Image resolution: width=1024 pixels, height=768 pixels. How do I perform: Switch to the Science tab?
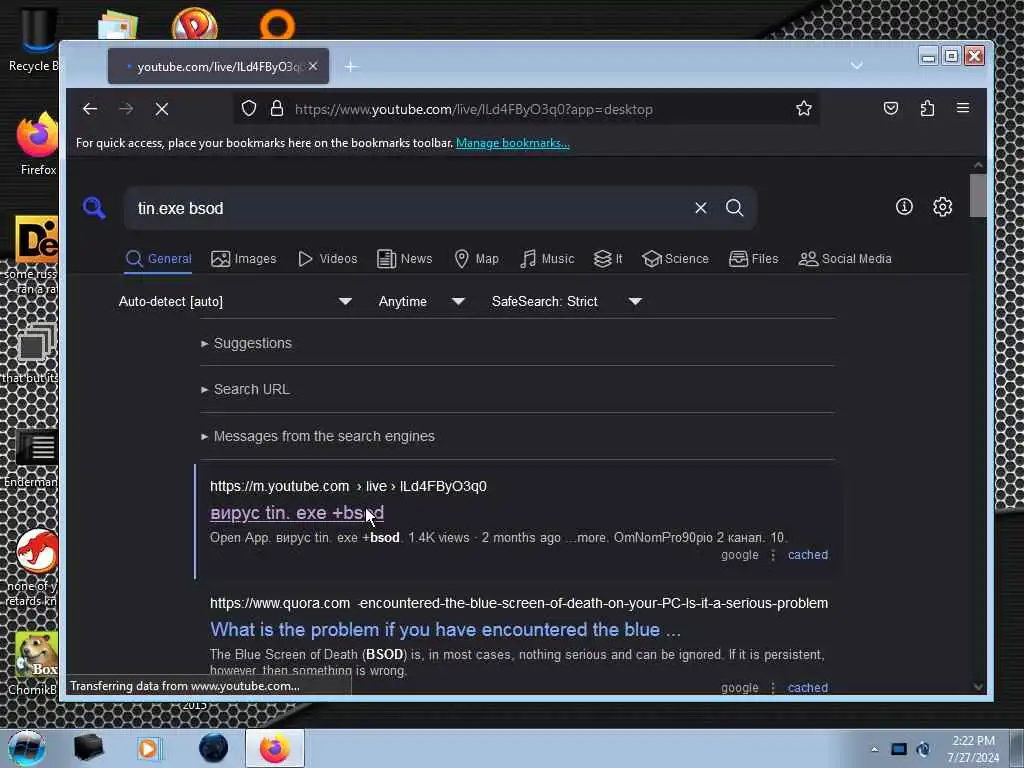(675, 259)
